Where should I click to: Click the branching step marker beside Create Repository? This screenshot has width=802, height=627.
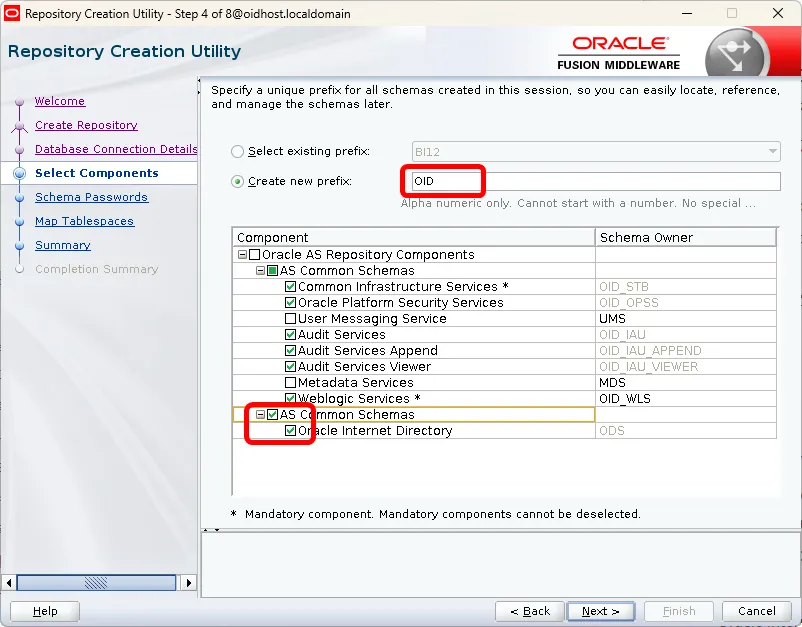[19, 126]
